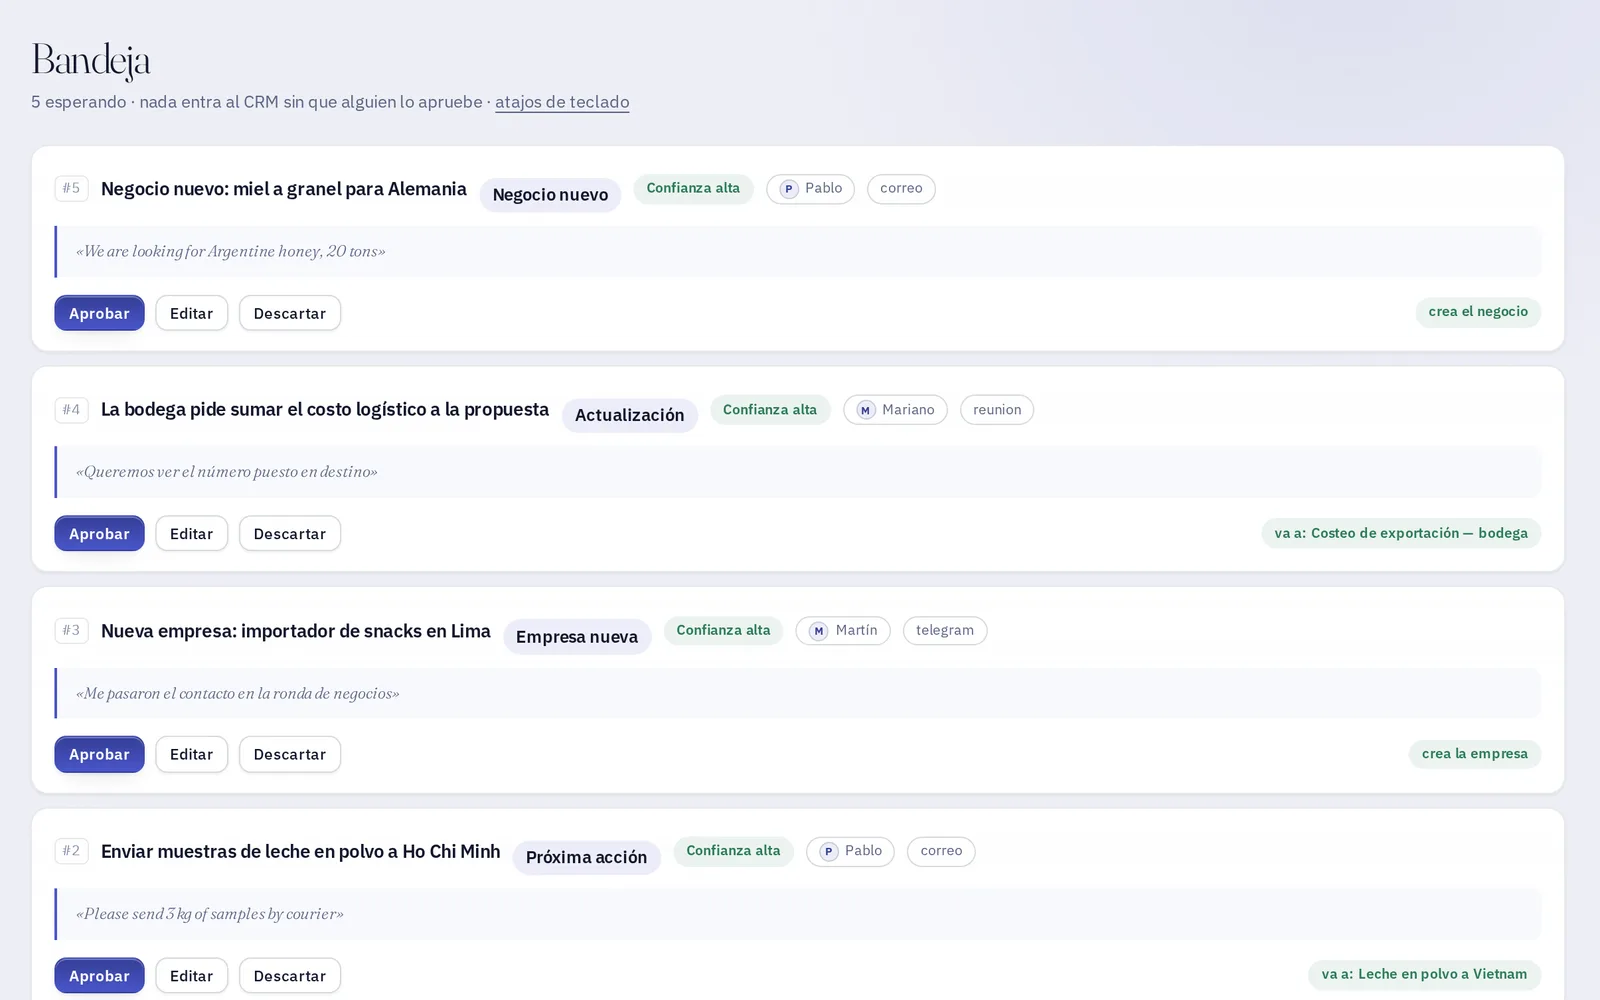Click the correo source chip on item #2
The height and width of the screenshot is (1000, 1600).
941,852
